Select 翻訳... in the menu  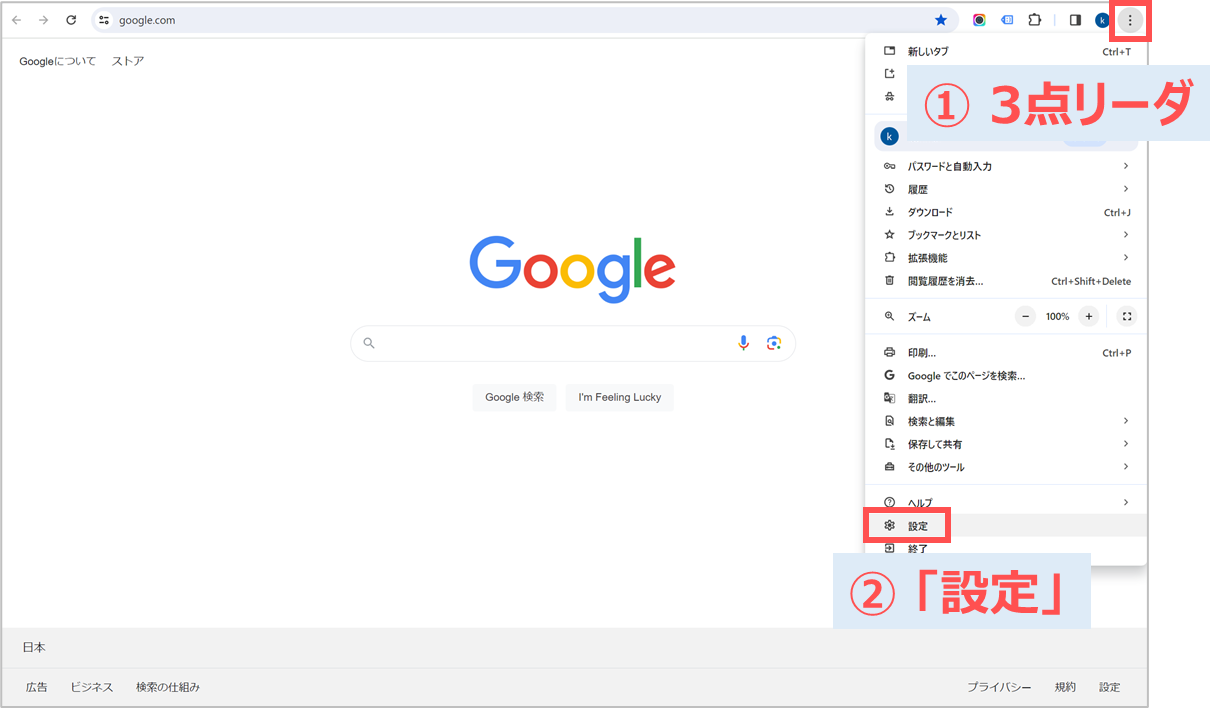[x=1006, y=398]
